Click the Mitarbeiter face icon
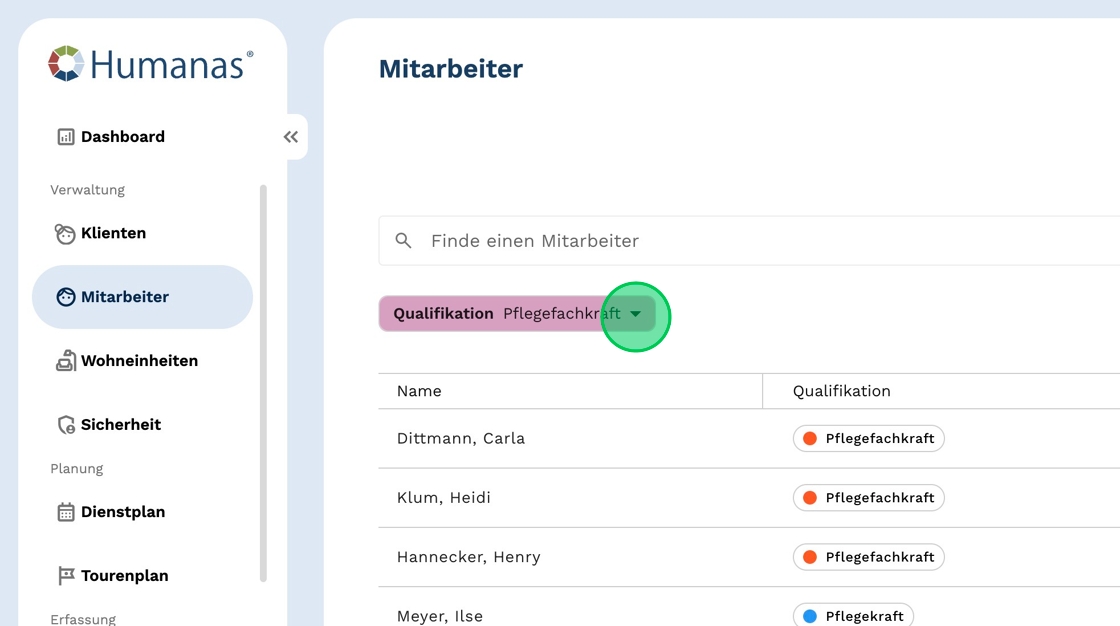This screenshot has width=1120, height=626. pos(66,297)
